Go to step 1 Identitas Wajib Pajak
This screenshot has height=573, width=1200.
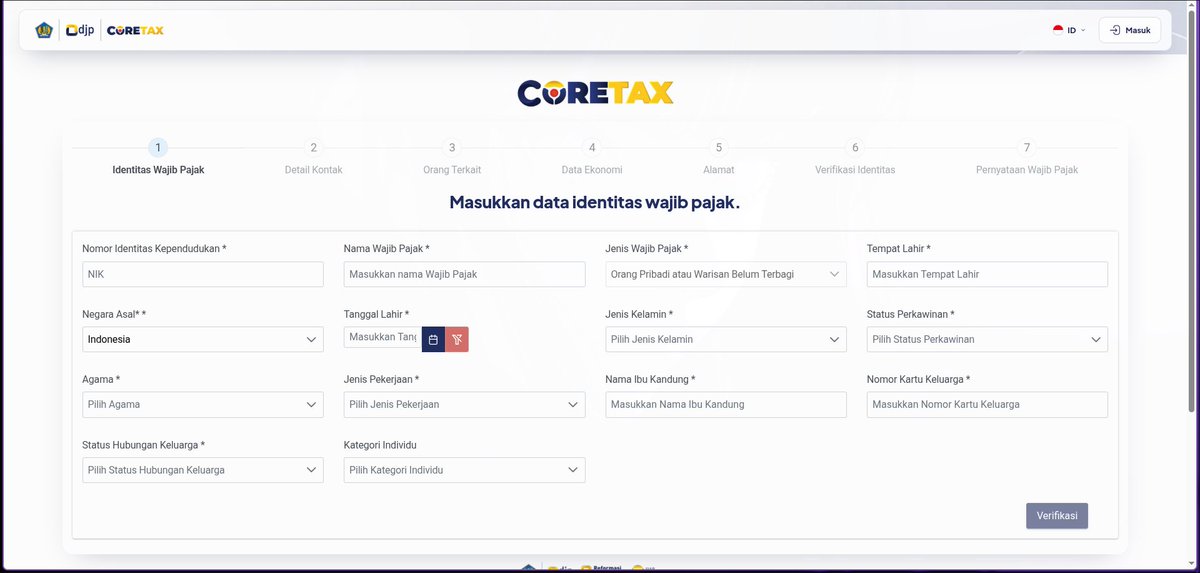158,158
